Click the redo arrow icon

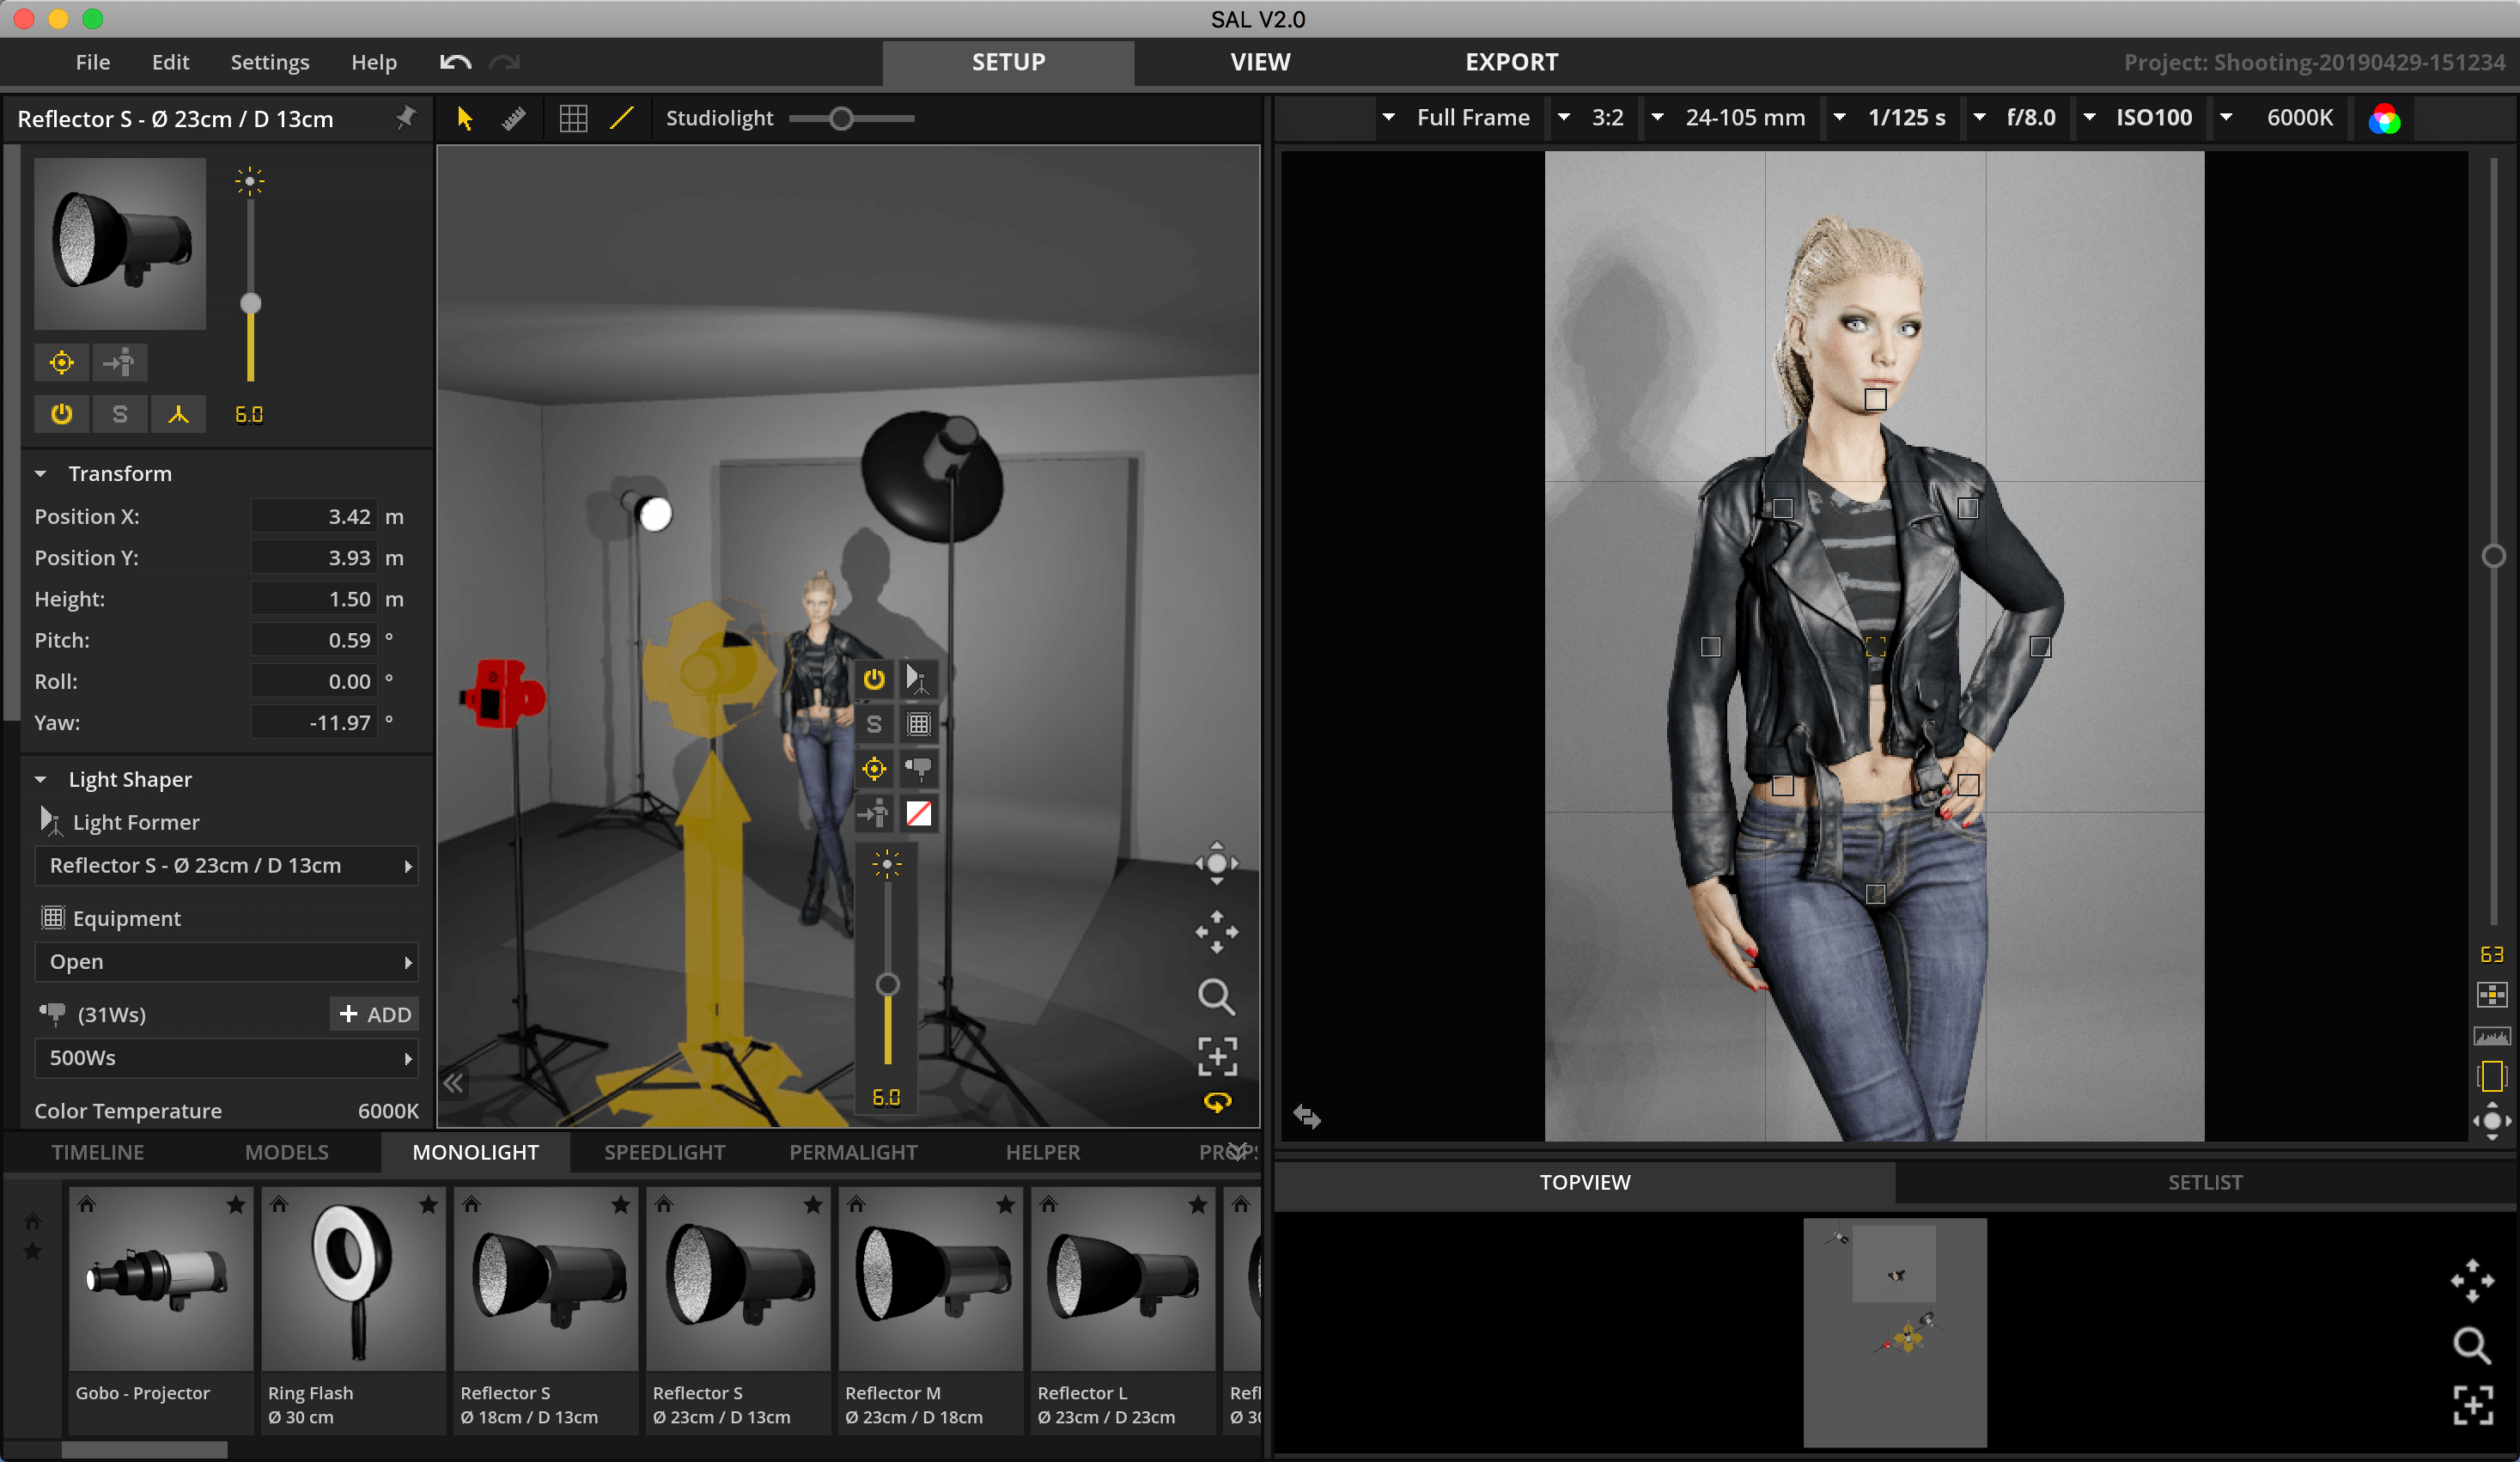click(x=504, y=62)
